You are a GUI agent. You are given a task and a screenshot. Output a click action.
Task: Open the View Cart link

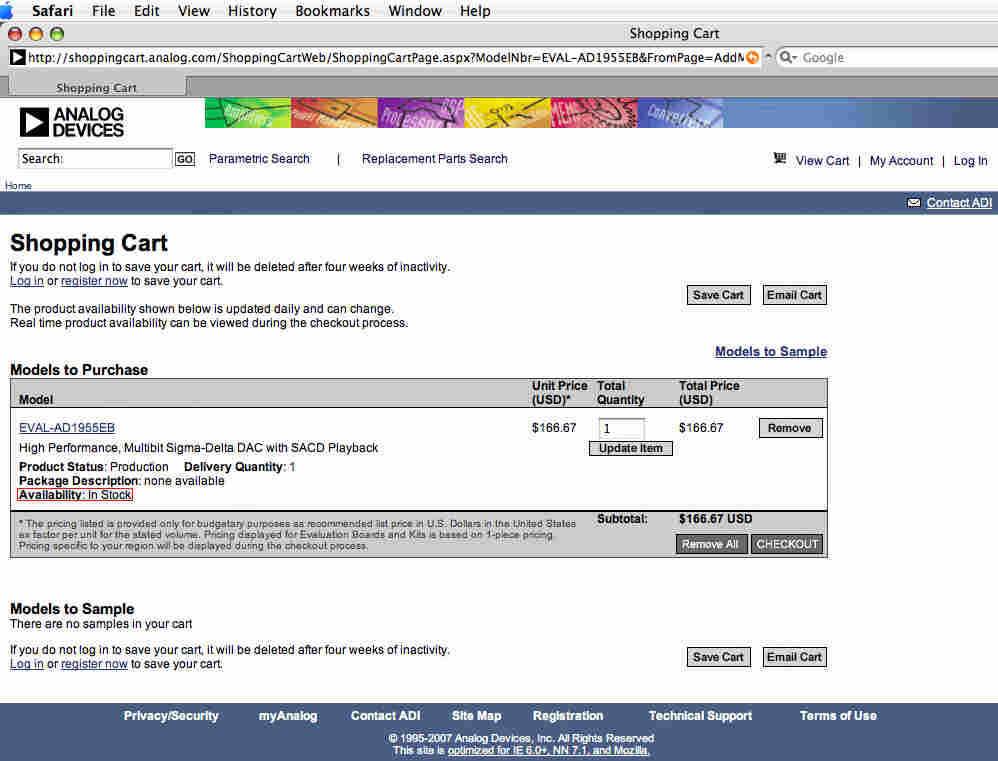point(822,160)
